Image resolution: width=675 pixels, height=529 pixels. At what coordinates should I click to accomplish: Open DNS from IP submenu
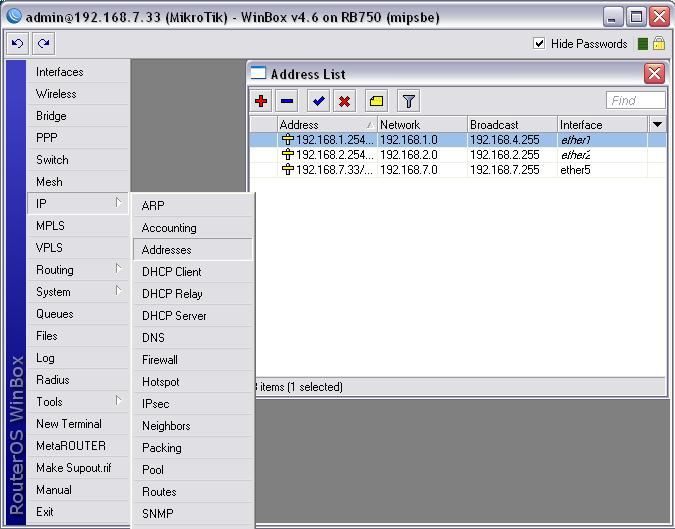[x=193, y=337]
